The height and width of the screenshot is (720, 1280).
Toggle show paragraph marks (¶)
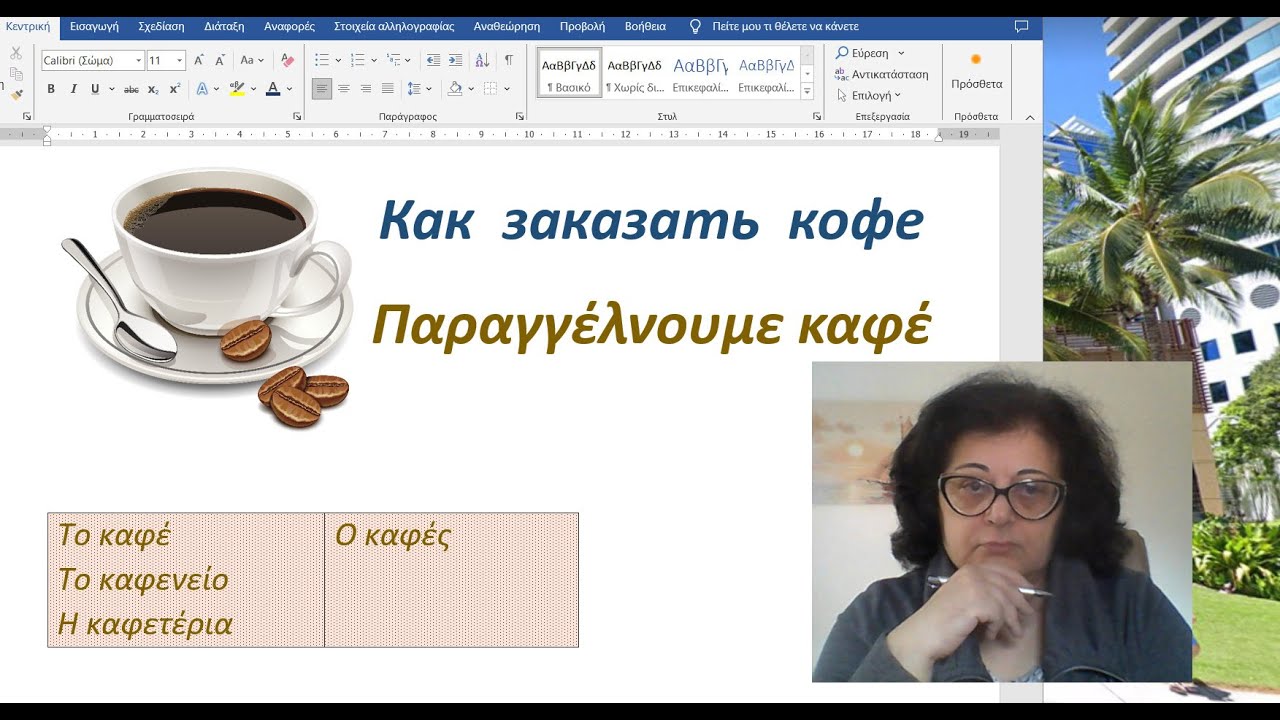click(x=509, y=60)
